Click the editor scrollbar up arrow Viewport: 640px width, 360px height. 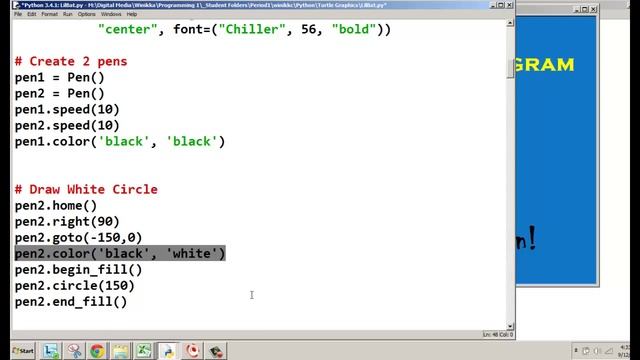[510, 23]
